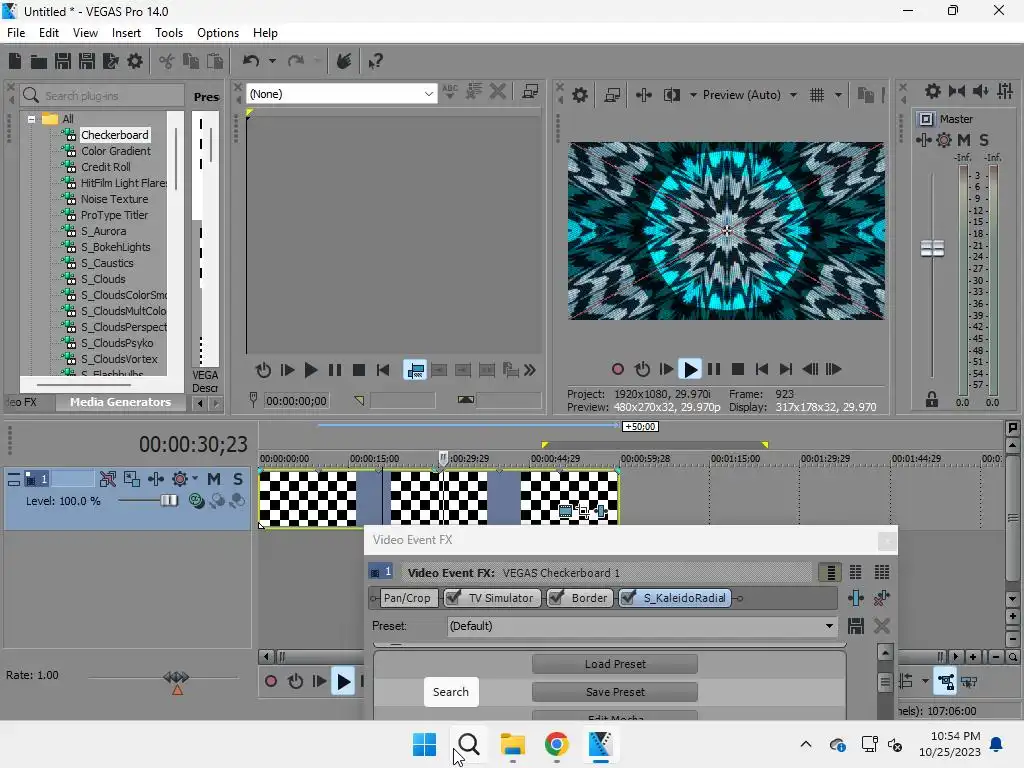Image resolution: width=1024 pixels, height=768 pixels.
Task: Open the Insert menu
Action: pos(126,33)
